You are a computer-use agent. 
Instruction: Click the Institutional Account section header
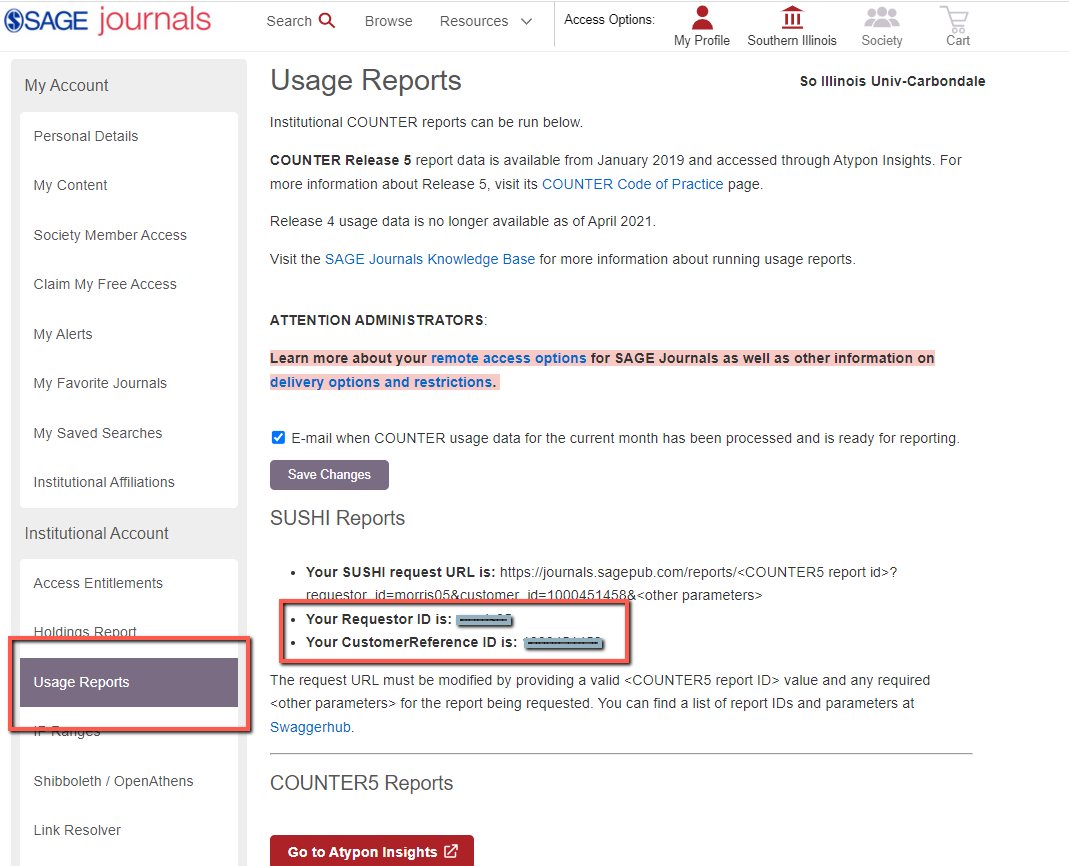click(96, 533)
